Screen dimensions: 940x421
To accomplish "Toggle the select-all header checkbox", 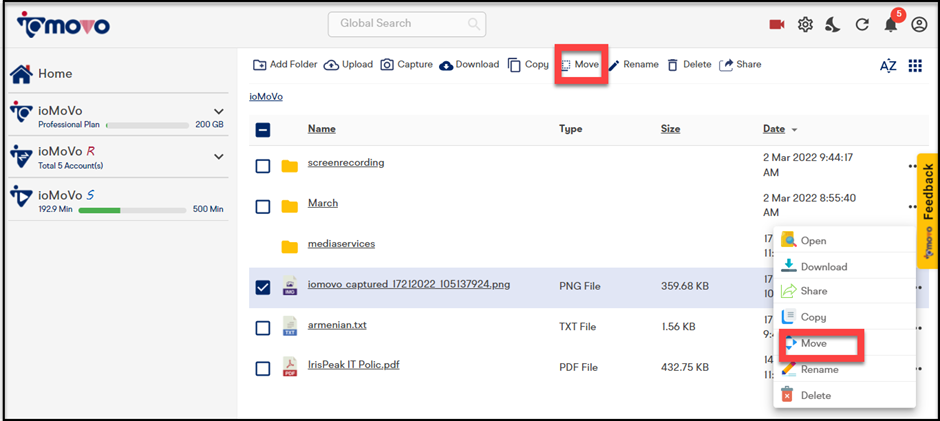I will pos(263,130).
